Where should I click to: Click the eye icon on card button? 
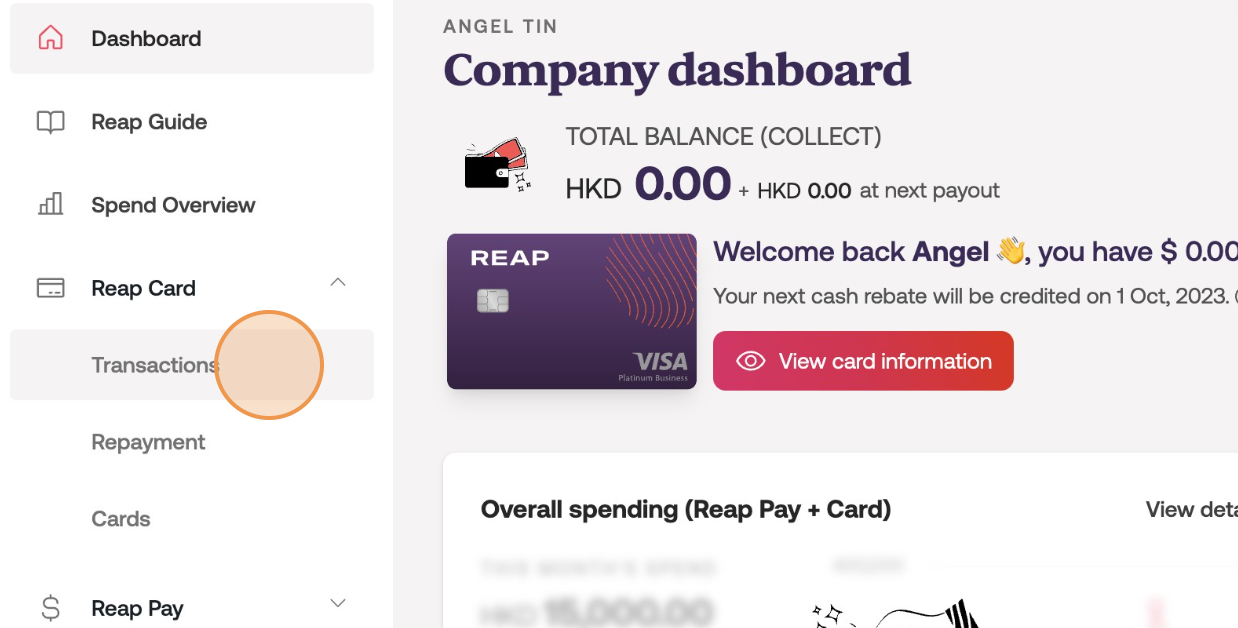click(750, 361)
